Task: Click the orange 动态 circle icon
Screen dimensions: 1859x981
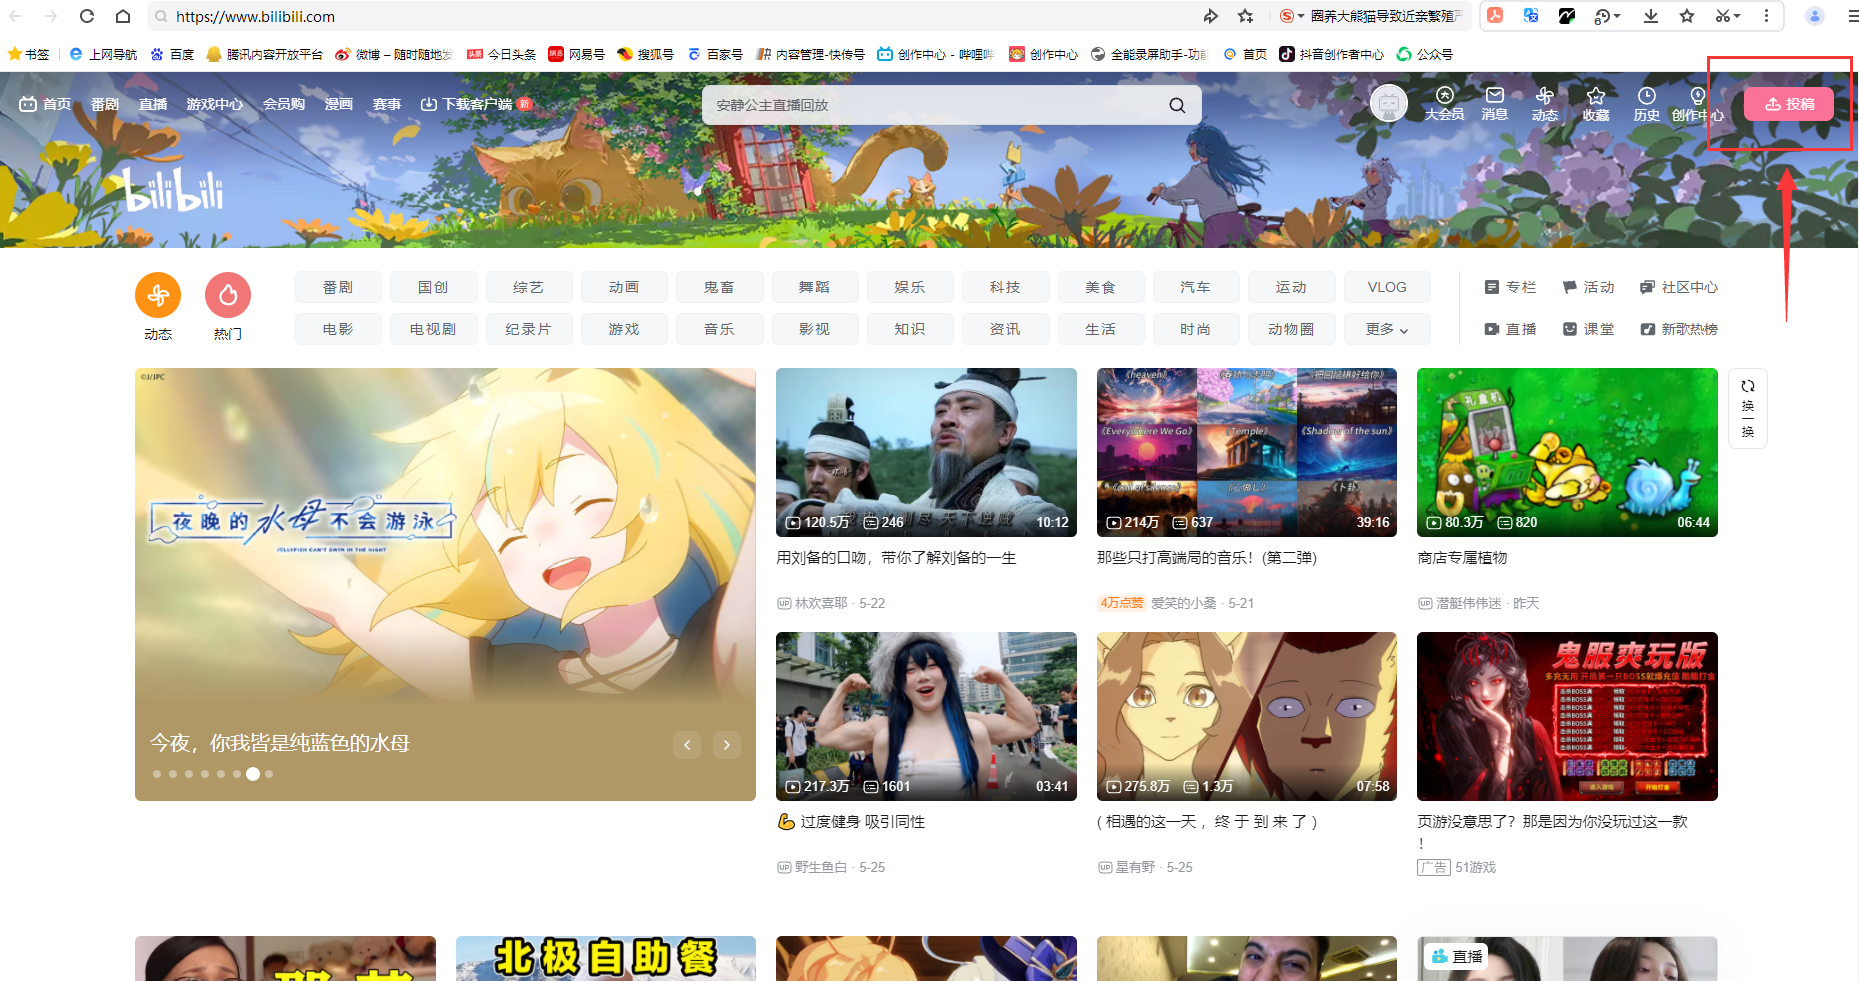Action: coord(158,295)
